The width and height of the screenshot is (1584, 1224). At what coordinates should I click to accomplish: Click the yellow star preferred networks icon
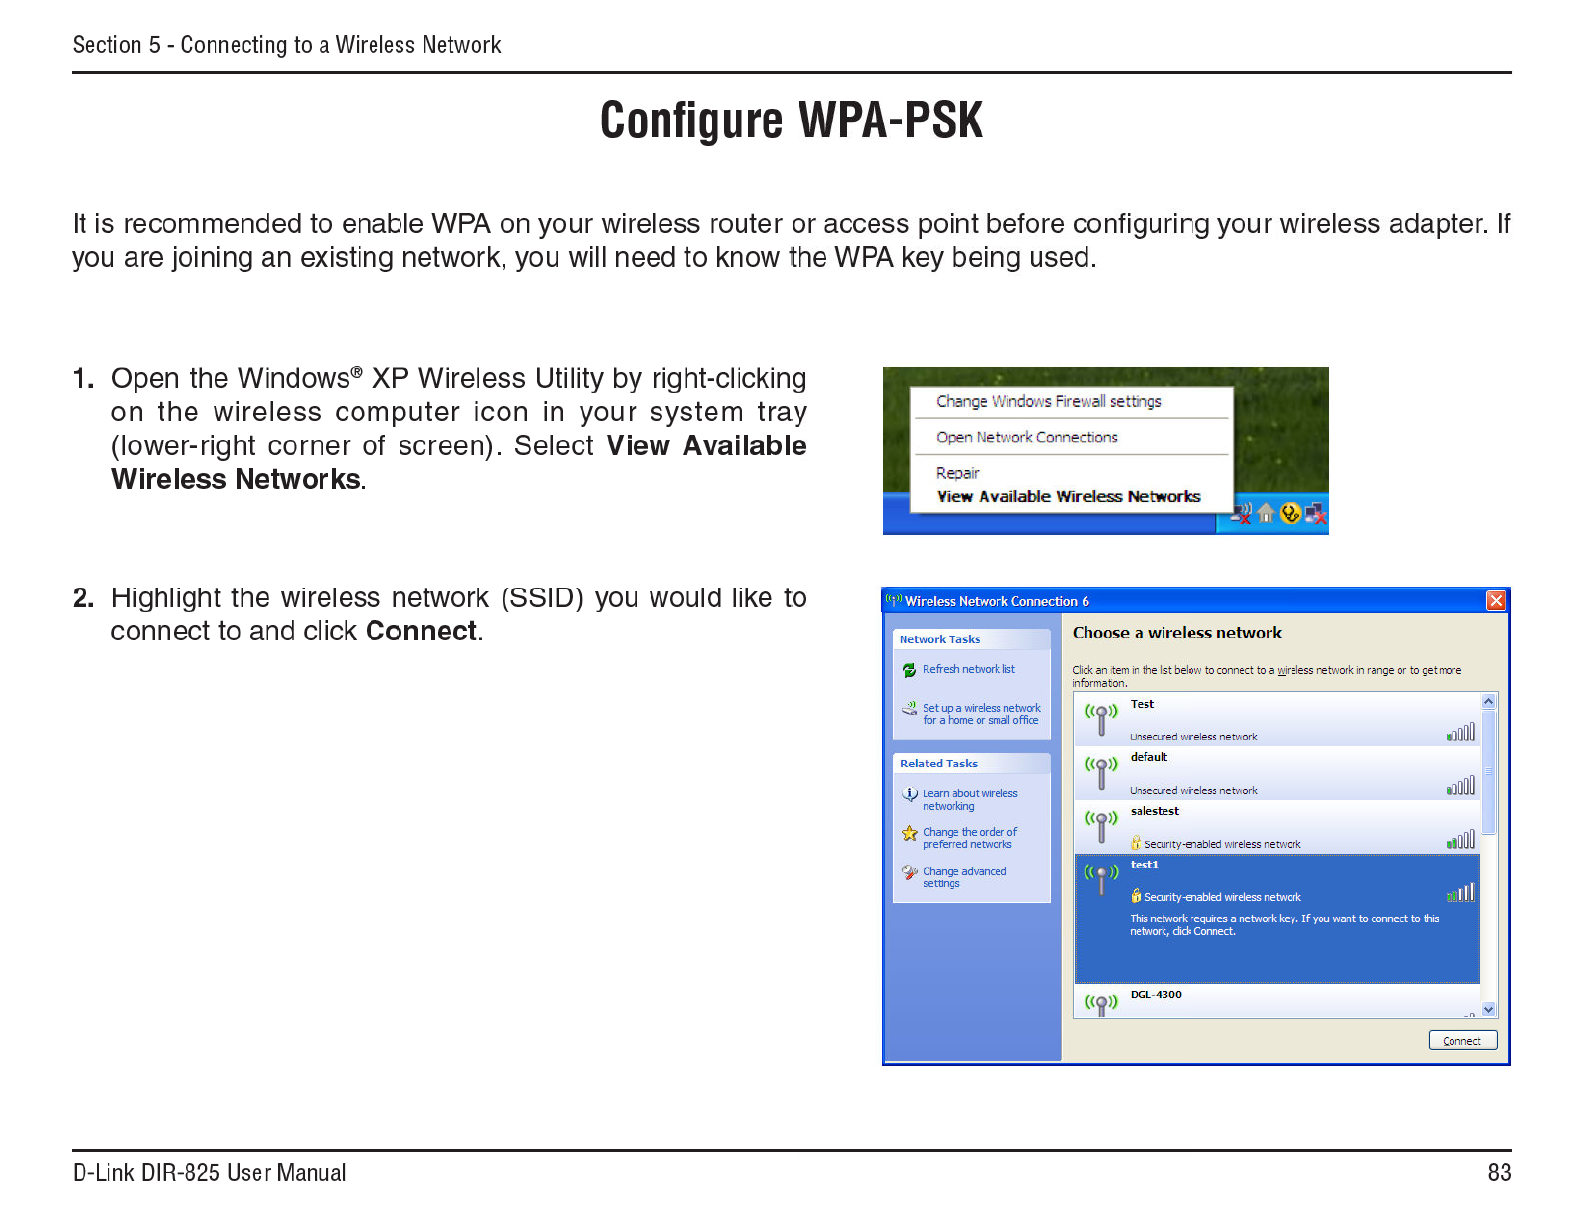(909, 833)
